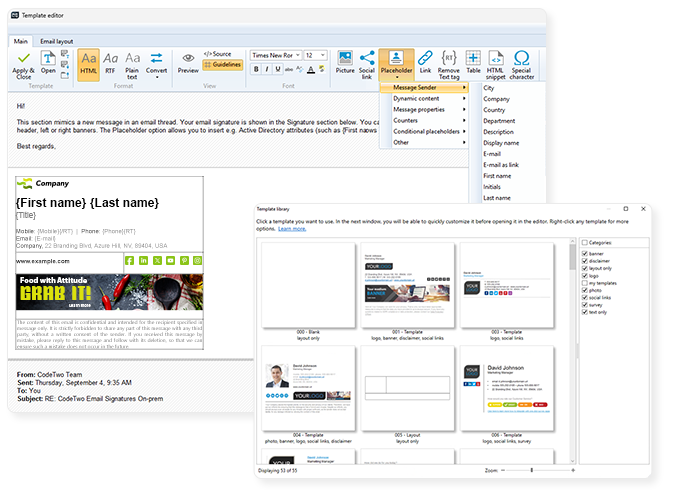Expand the Dynamic content submenu
The width and height of the screenshot is (674, 500).
point(428,99)
